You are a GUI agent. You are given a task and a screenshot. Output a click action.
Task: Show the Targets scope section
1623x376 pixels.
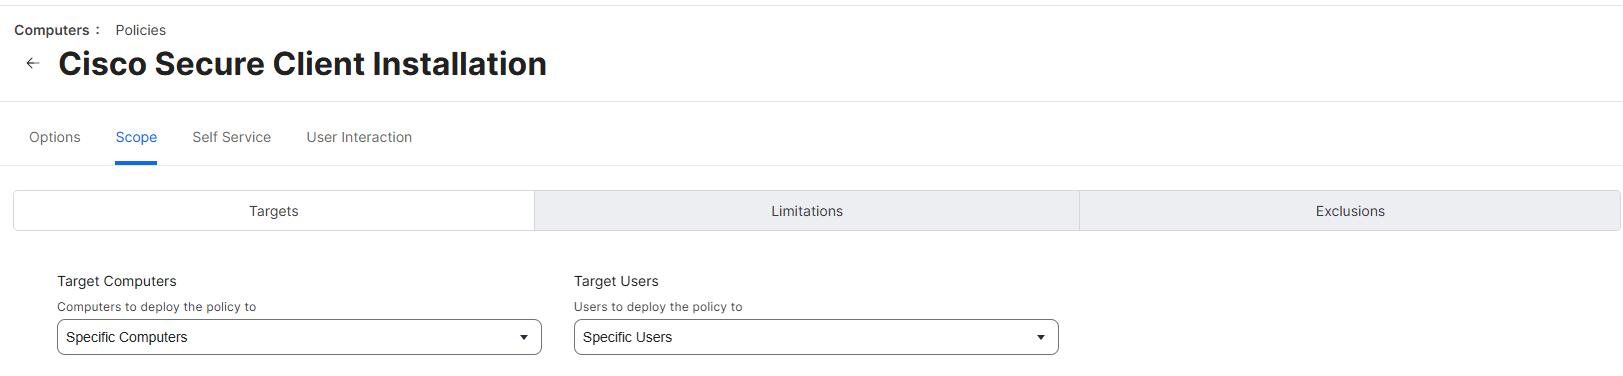tap(274, 211)
